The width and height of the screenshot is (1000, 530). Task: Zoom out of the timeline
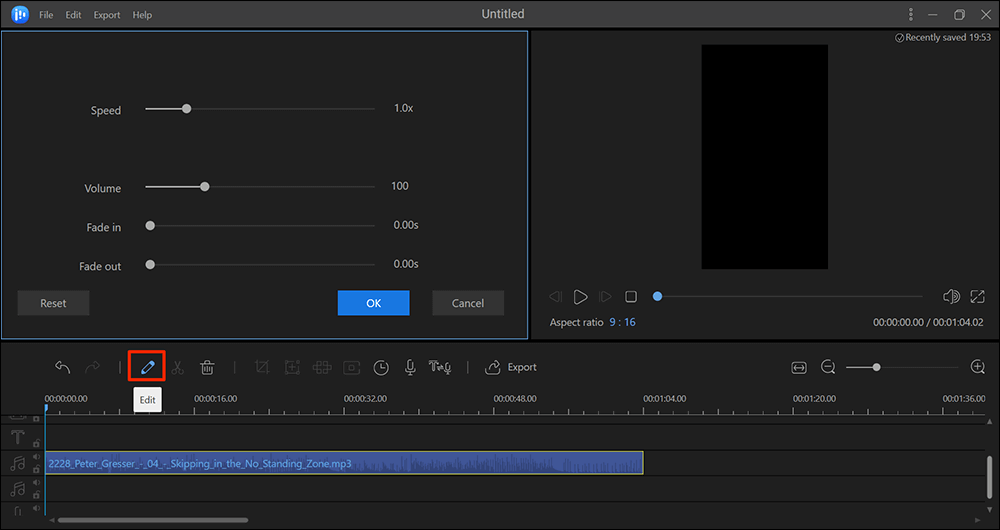[x=828, y=367]
